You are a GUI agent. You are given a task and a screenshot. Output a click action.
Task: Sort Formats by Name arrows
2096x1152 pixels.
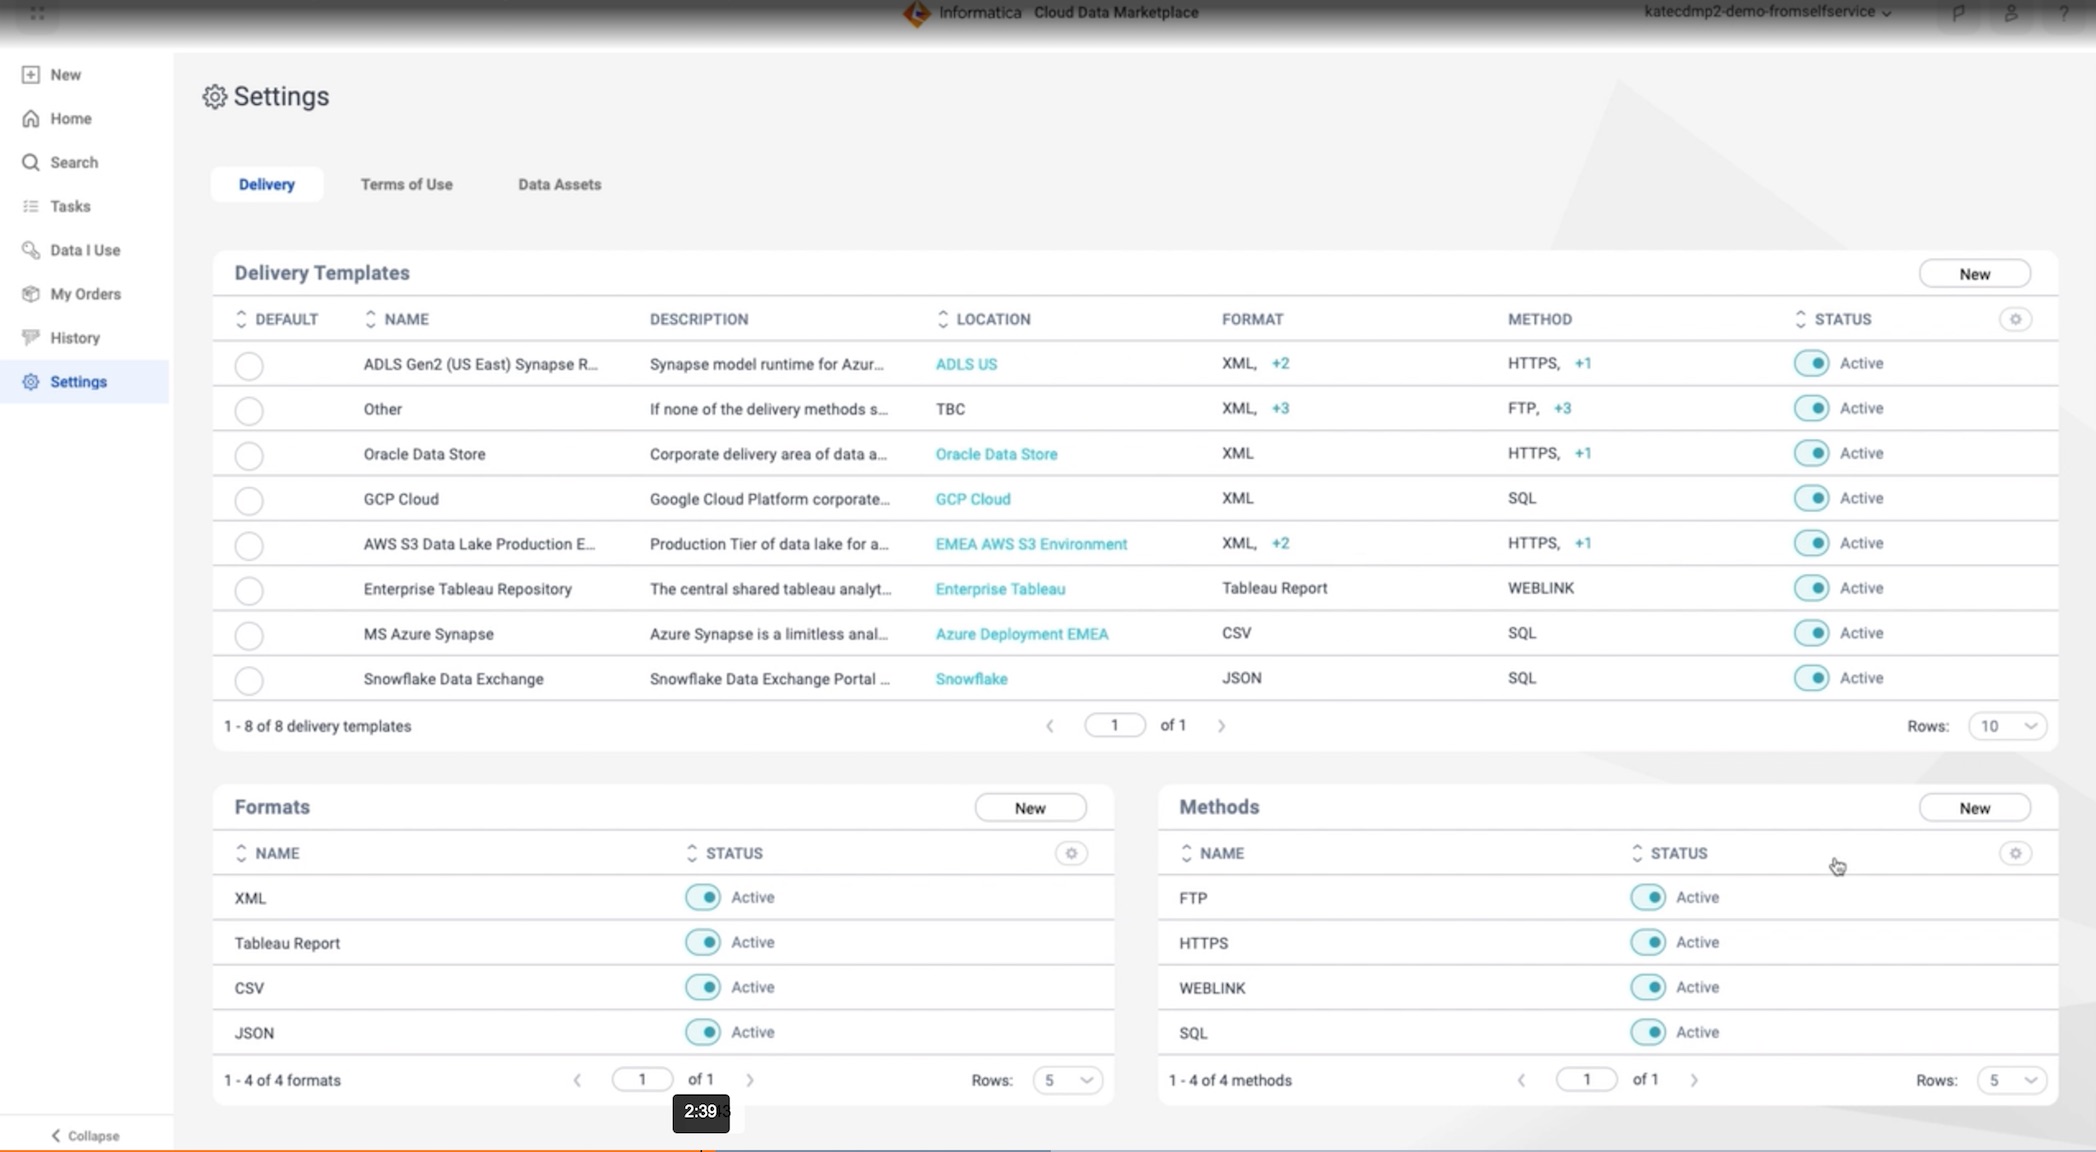pyautogui.click(x=241, y=854)
